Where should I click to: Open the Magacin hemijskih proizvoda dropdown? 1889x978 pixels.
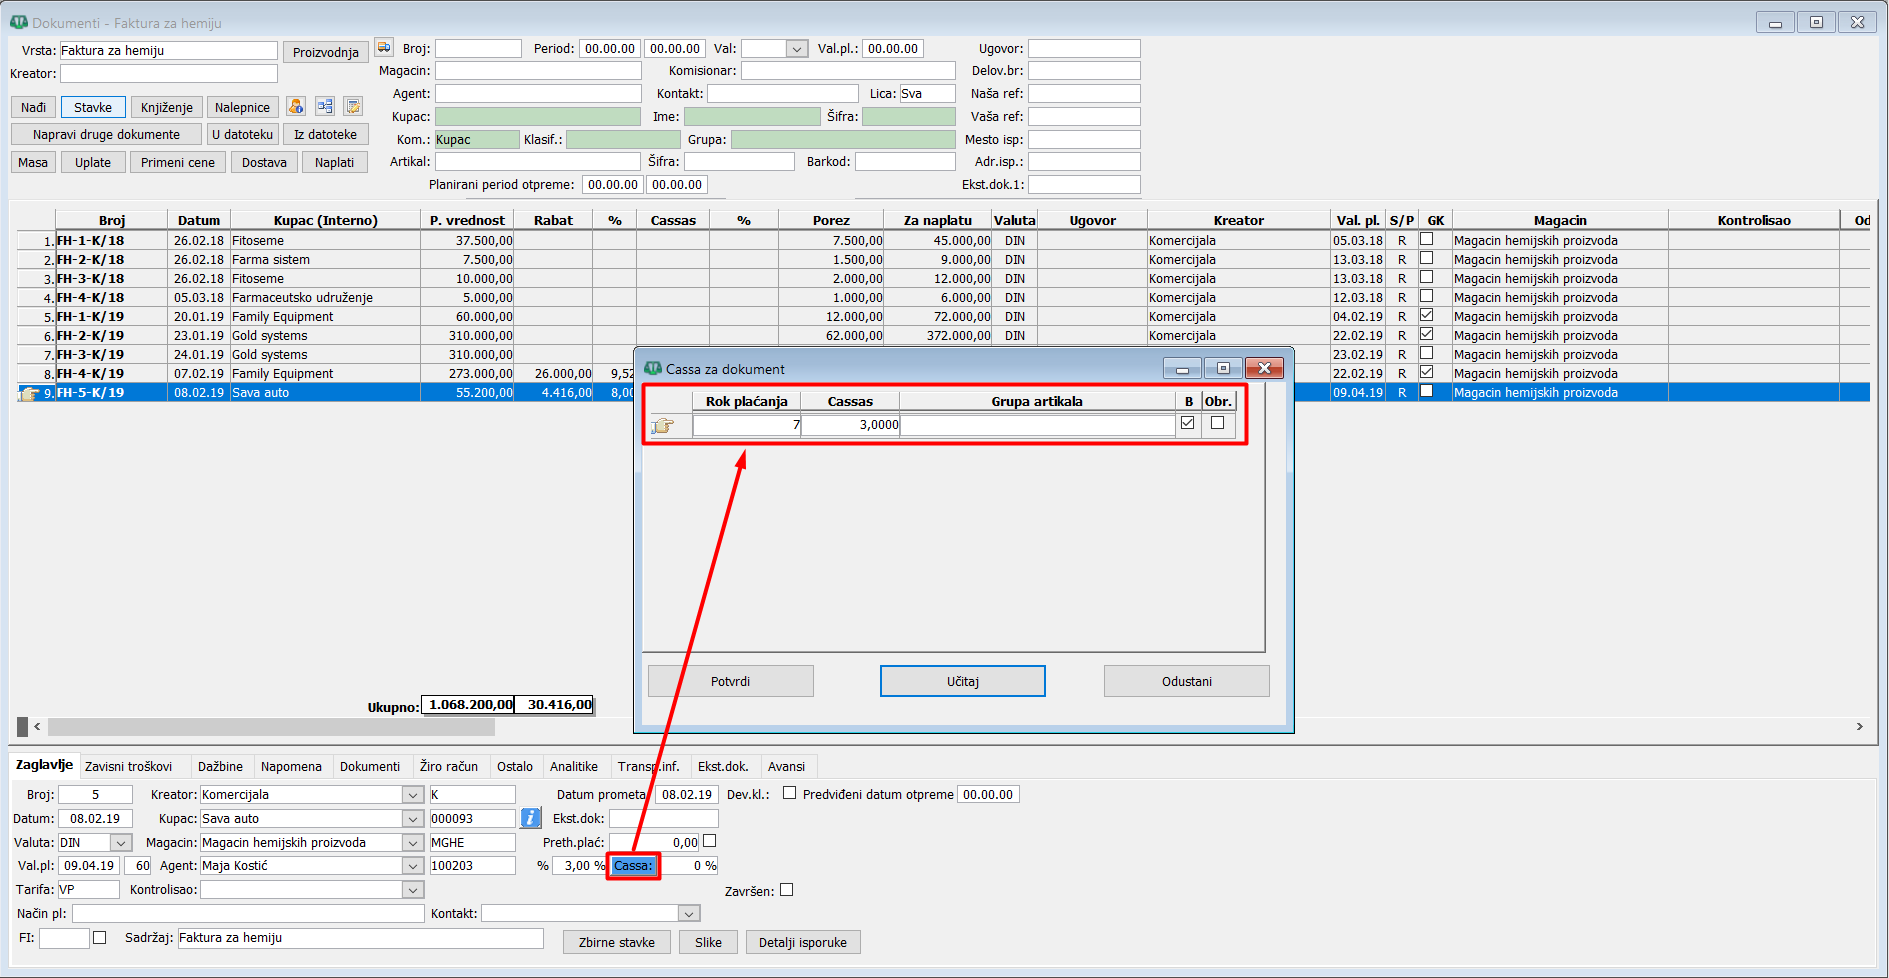pos(413,842)
